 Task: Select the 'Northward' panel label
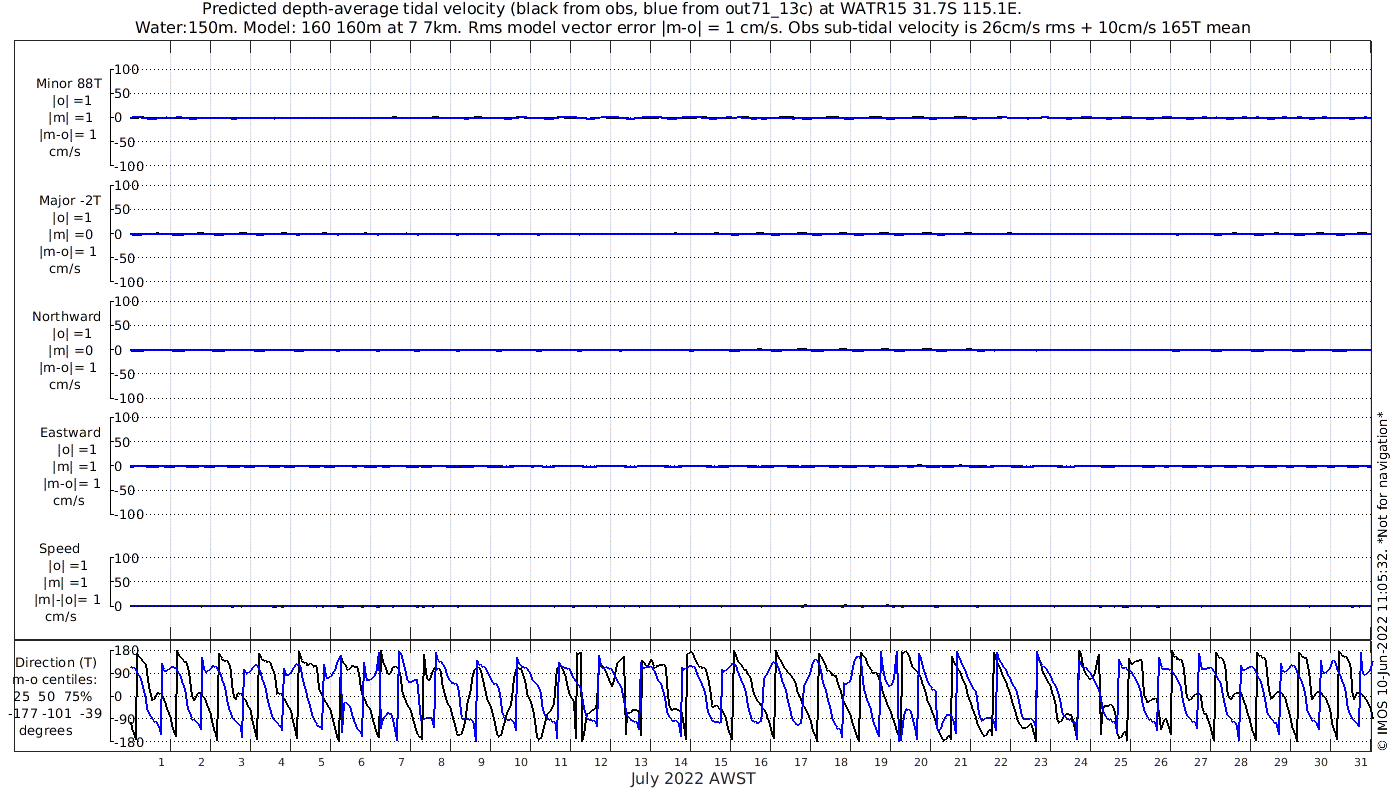[x=67, y=317]
